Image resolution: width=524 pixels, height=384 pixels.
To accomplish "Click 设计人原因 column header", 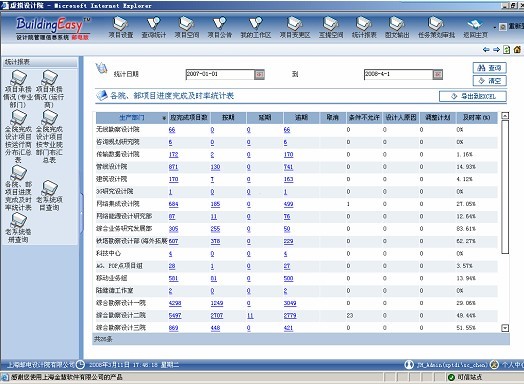I will click(x=401, y=118).
